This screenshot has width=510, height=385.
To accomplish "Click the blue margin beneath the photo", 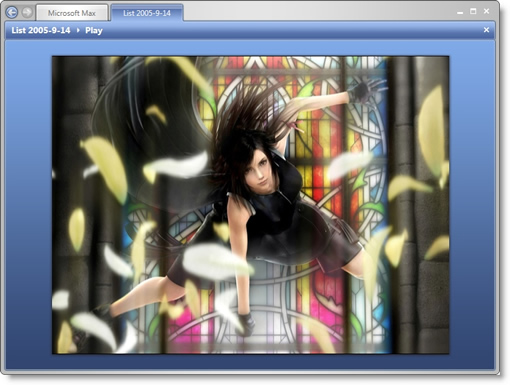I will (x=250, y=361).
